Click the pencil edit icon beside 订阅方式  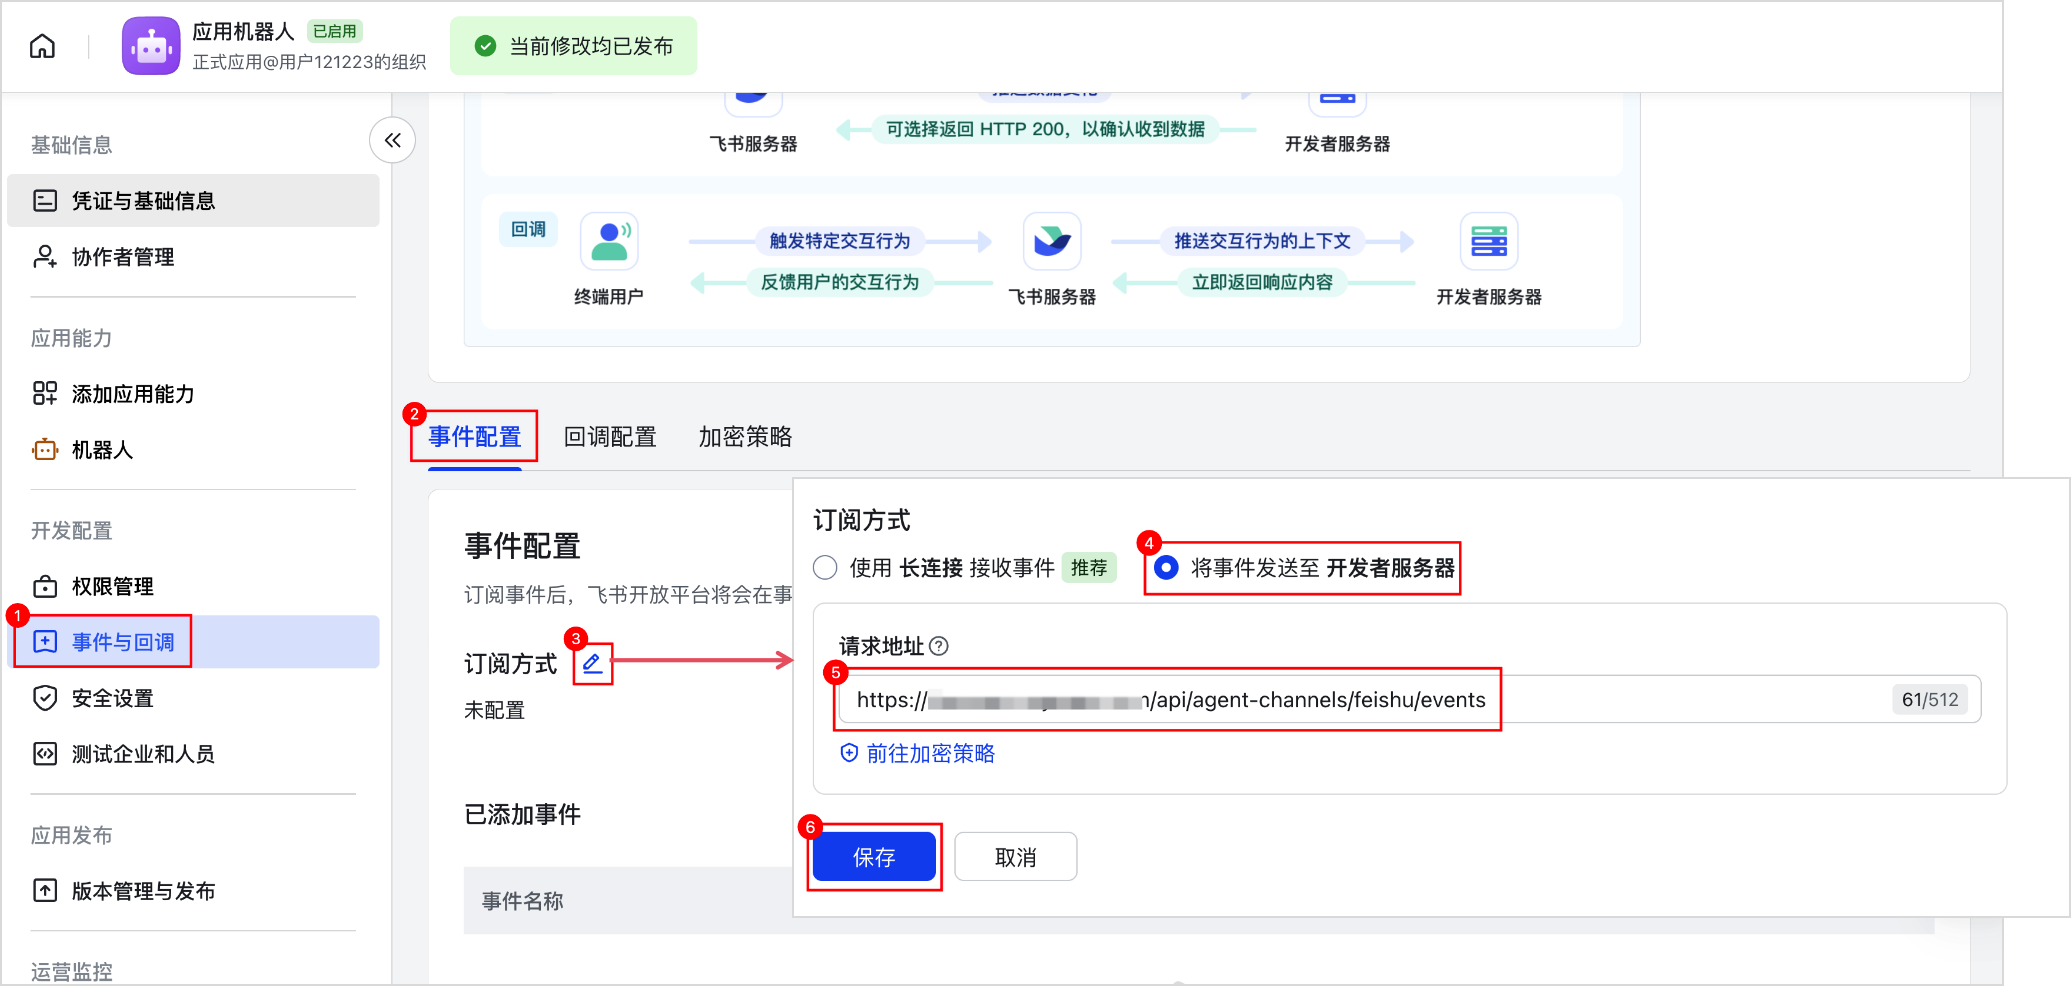592,663
